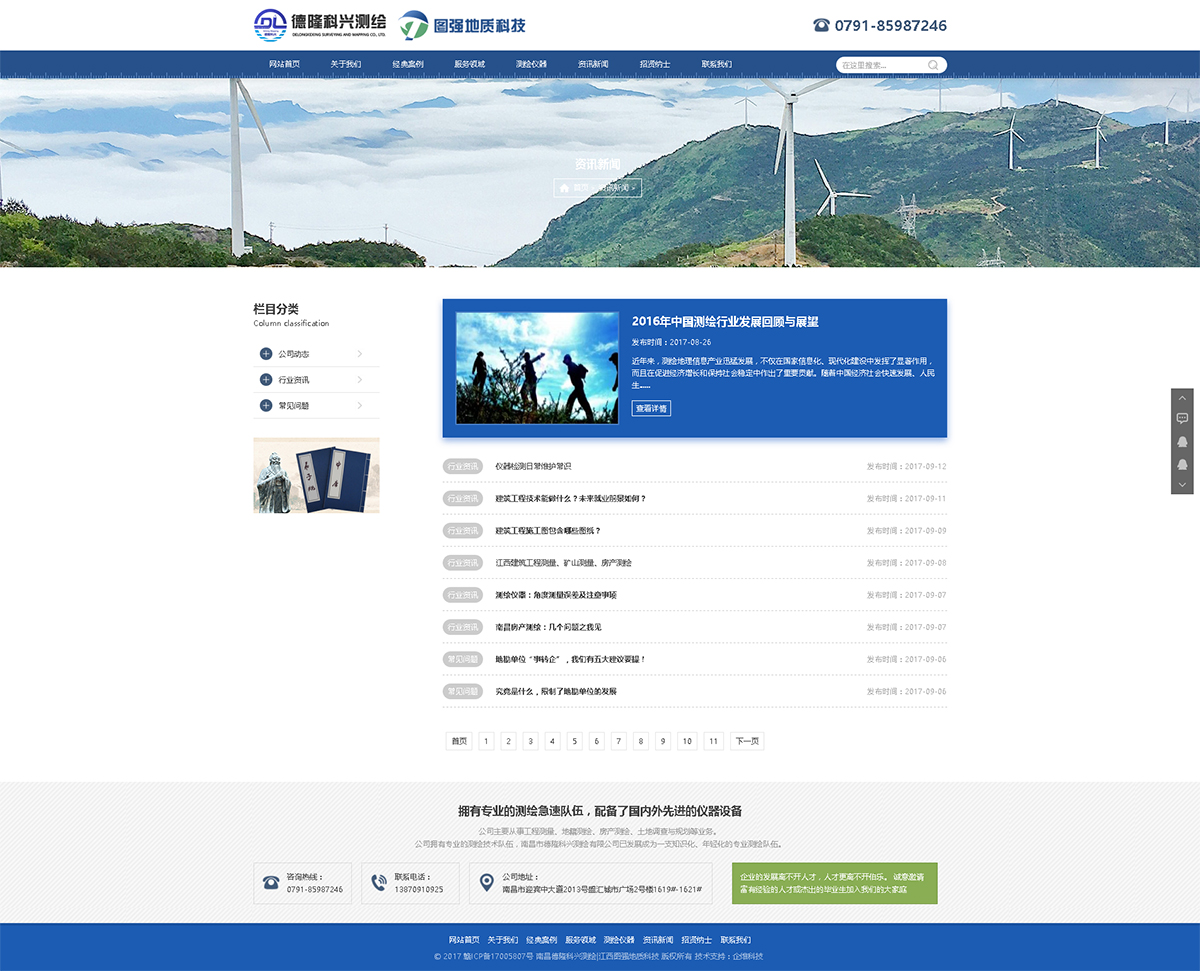Viewport: 1200px width, 971px height.
Task: Go to 首页 in pagination
Action: [459, 741]
